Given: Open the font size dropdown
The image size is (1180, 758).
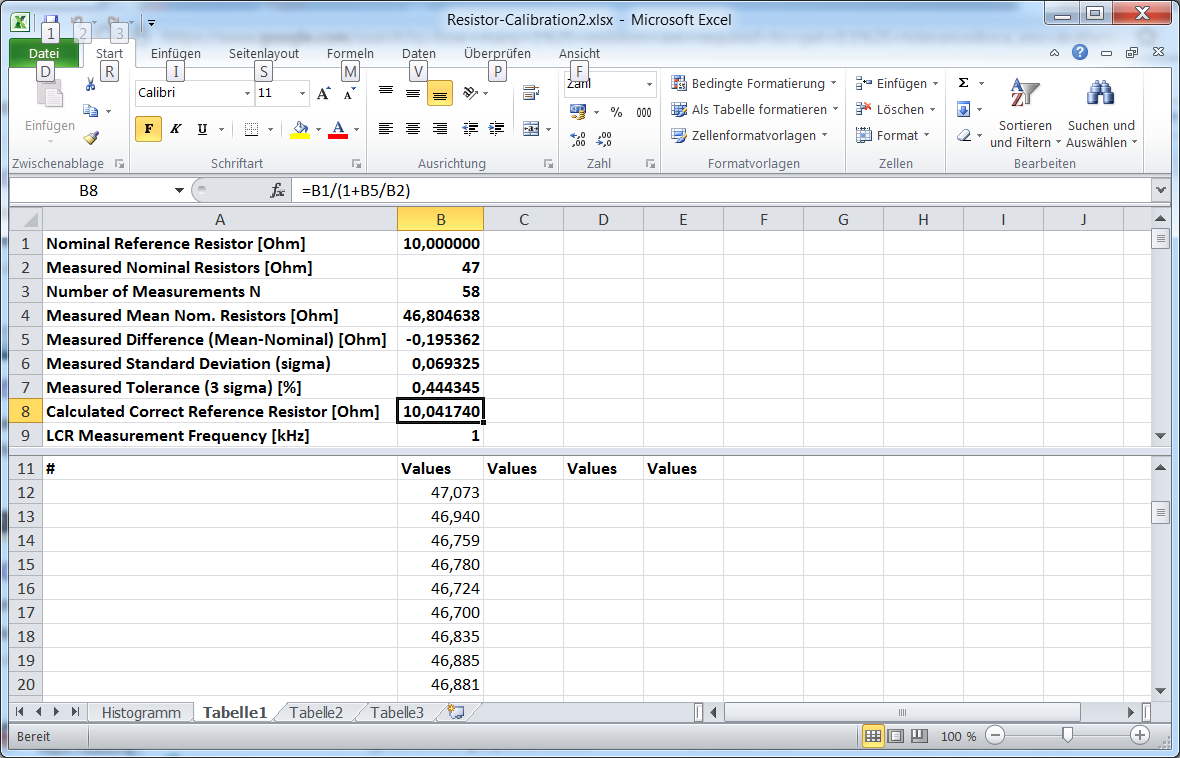Looking at the screenshot, I should [303, 94].
